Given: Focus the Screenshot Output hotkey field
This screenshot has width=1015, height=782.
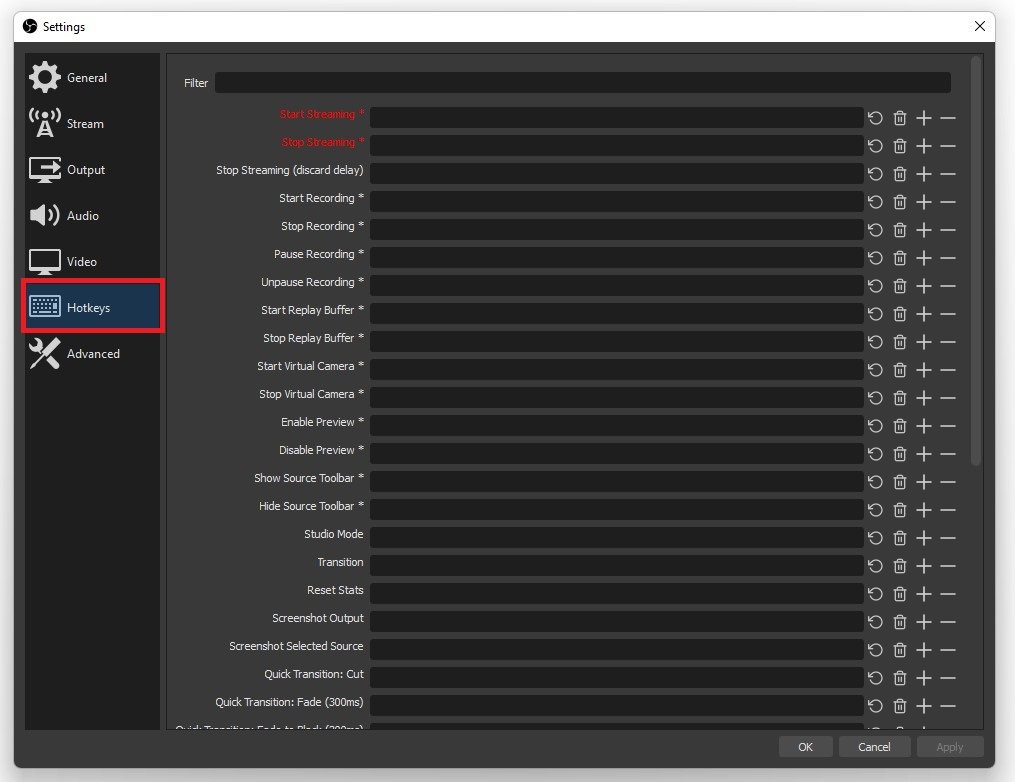Looking at the screenshot, I should click(616, 621).
